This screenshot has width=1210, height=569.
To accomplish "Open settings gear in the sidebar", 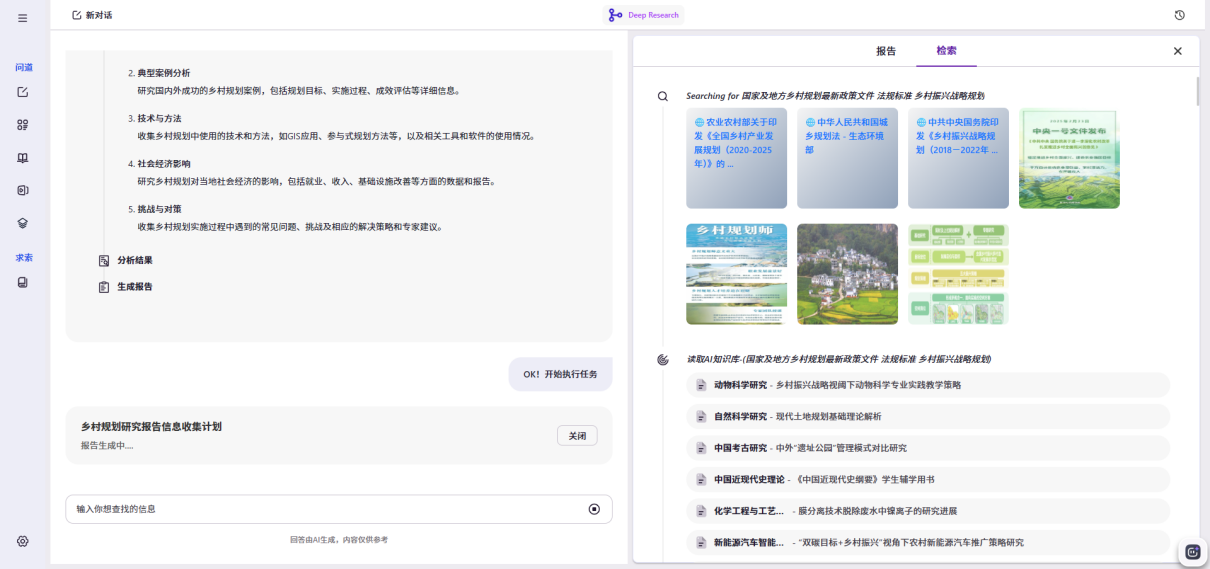I will (x=23, y=541).
